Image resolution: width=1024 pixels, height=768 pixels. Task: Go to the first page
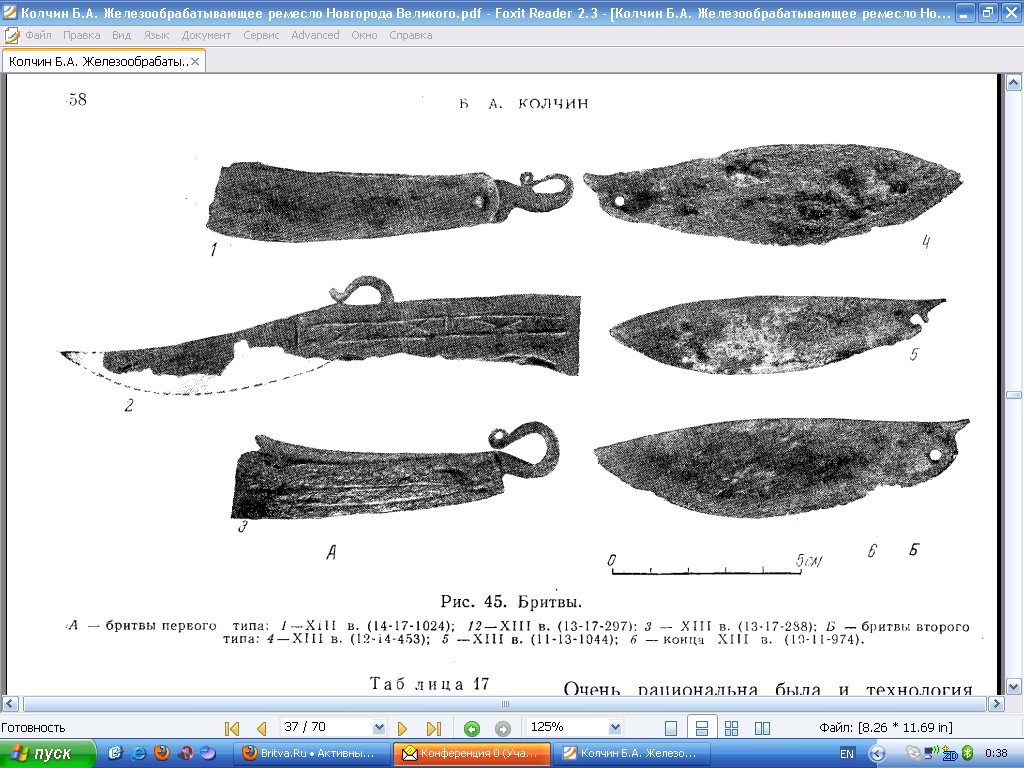(232, 728)
